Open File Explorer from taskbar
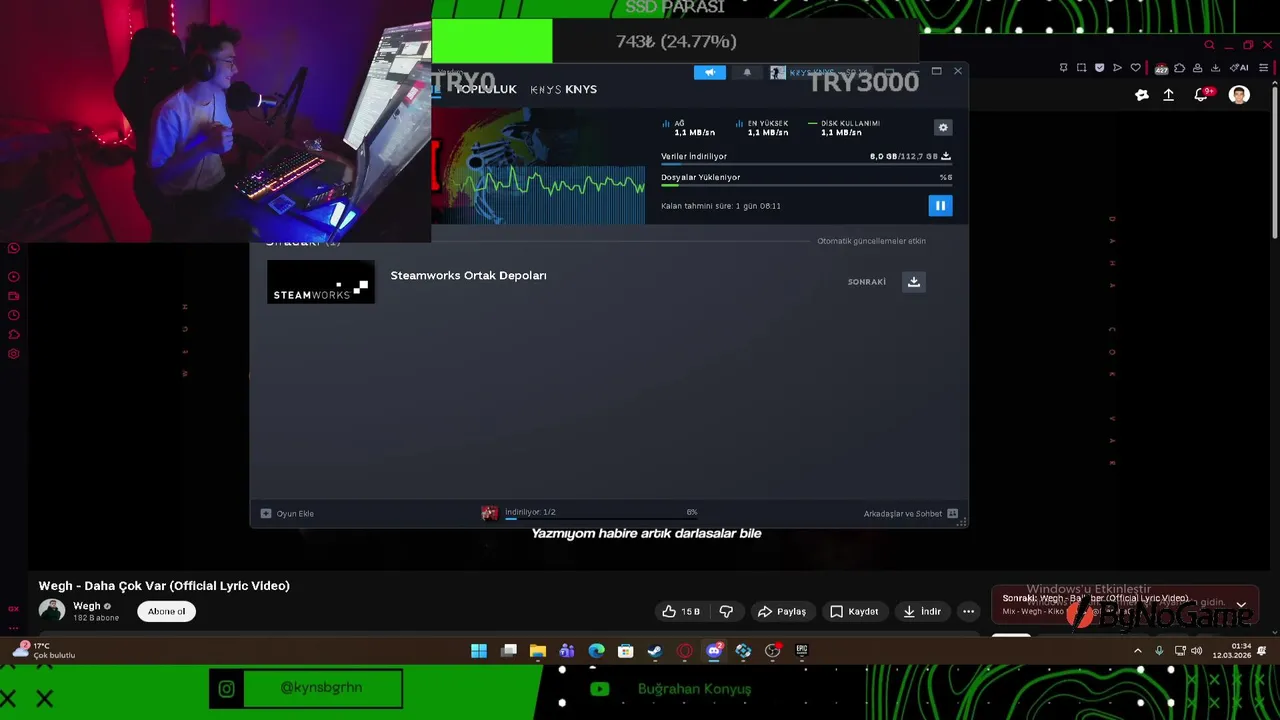1280x720 pixels. [538, 651]
